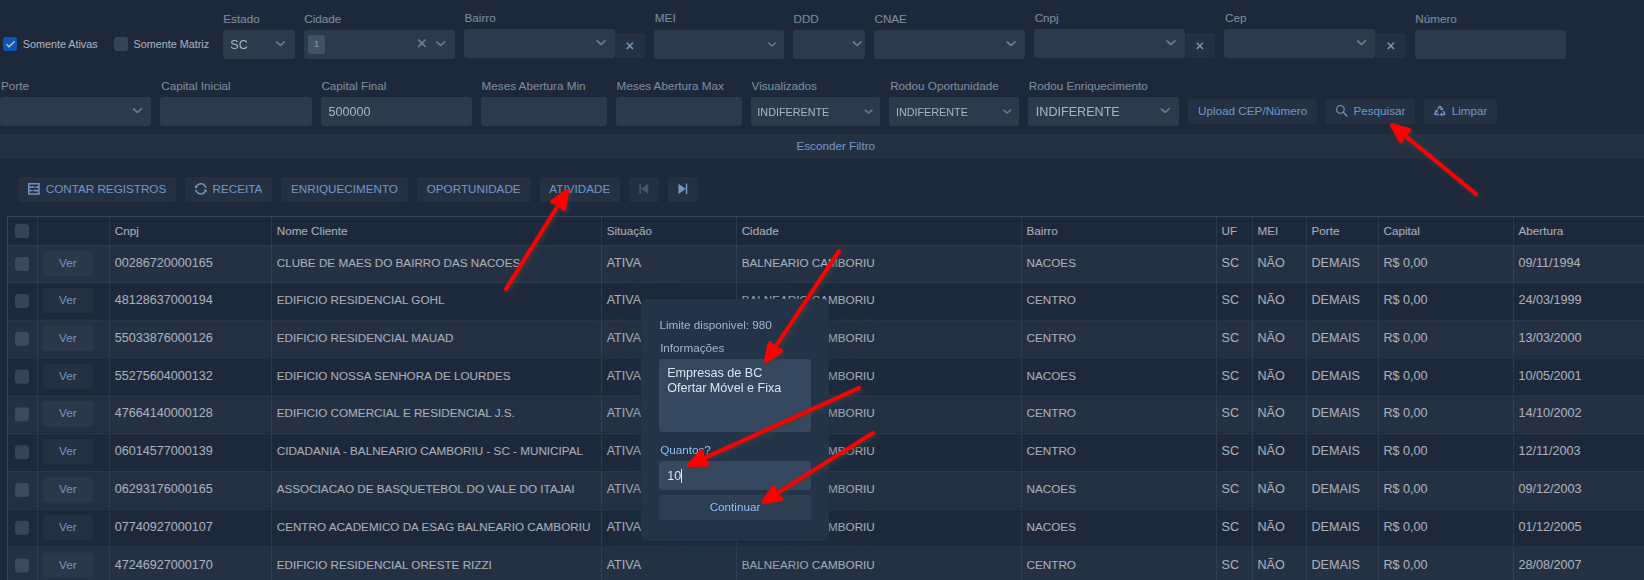Focus the Quantos? number field
The width and height of the screenshot is (1644, 580).
(735, 475)
